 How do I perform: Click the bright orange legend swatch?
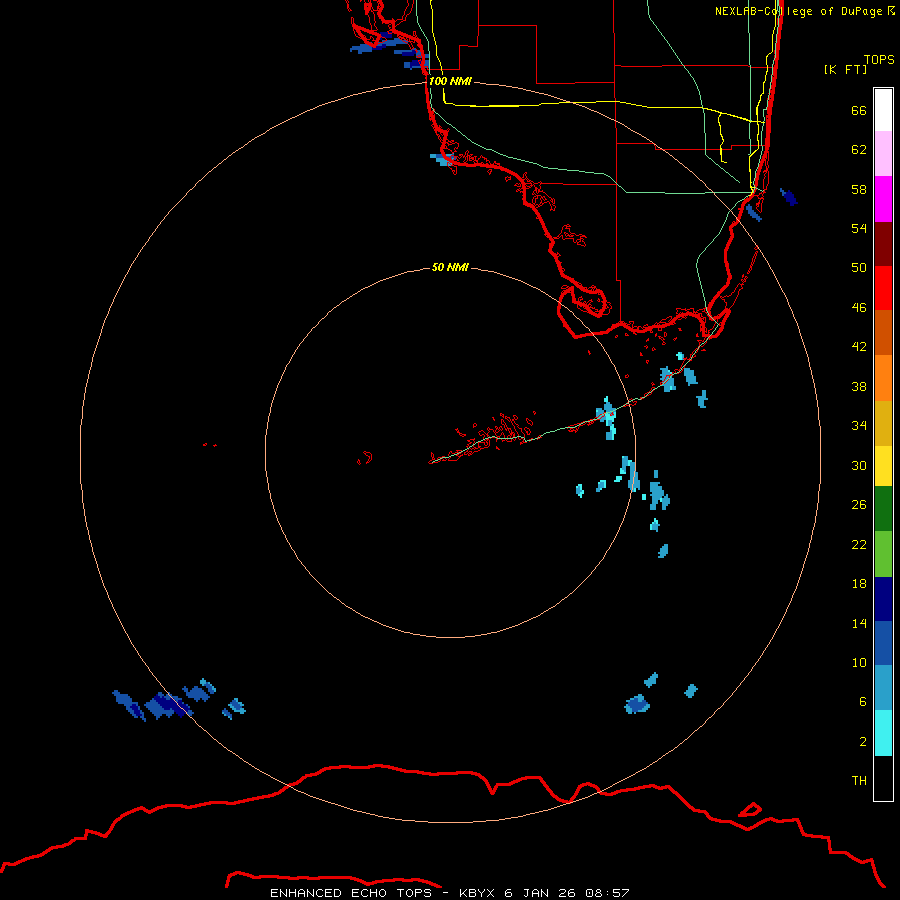coord(883,378)
